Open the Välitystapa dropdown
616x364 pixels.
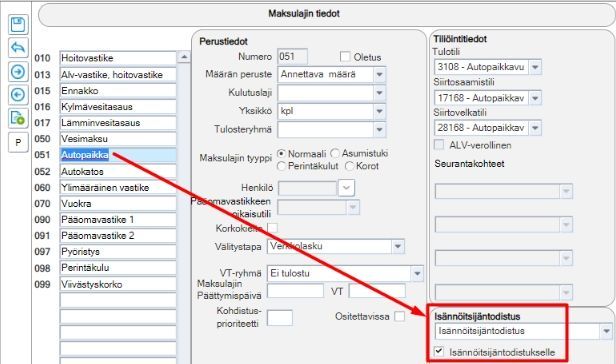pos(398,247)
